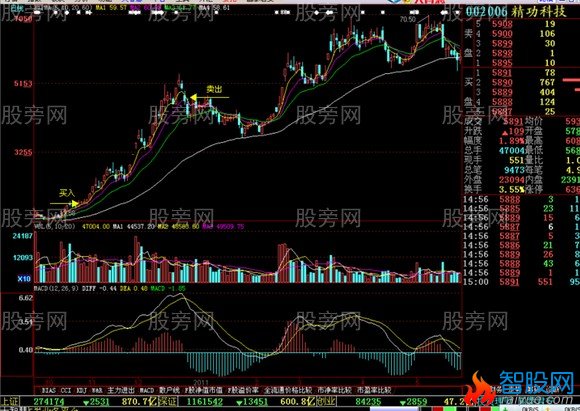580x411 pixels.
Task: Click the 上证 index label in status bar
Action: pos(10,401)
